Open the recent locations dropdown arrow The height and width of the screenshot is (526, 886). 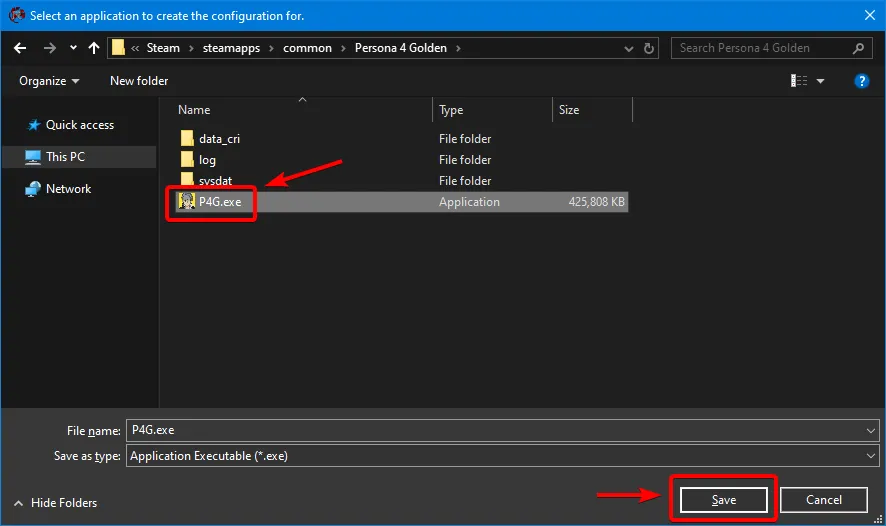click(x=73, y=48)
